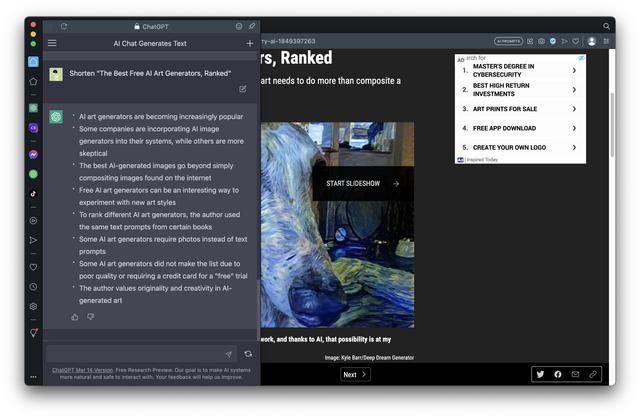
Task: Click the 'Image: Kyle Barr/Deep Dream Generator' credit
Action: (369, 358)
